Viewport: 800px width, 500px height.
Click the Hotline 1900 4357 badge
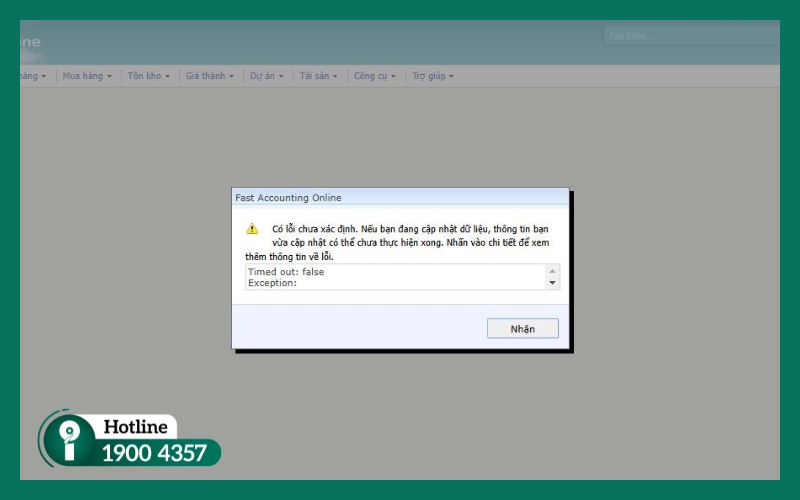(x=130, y=439)
